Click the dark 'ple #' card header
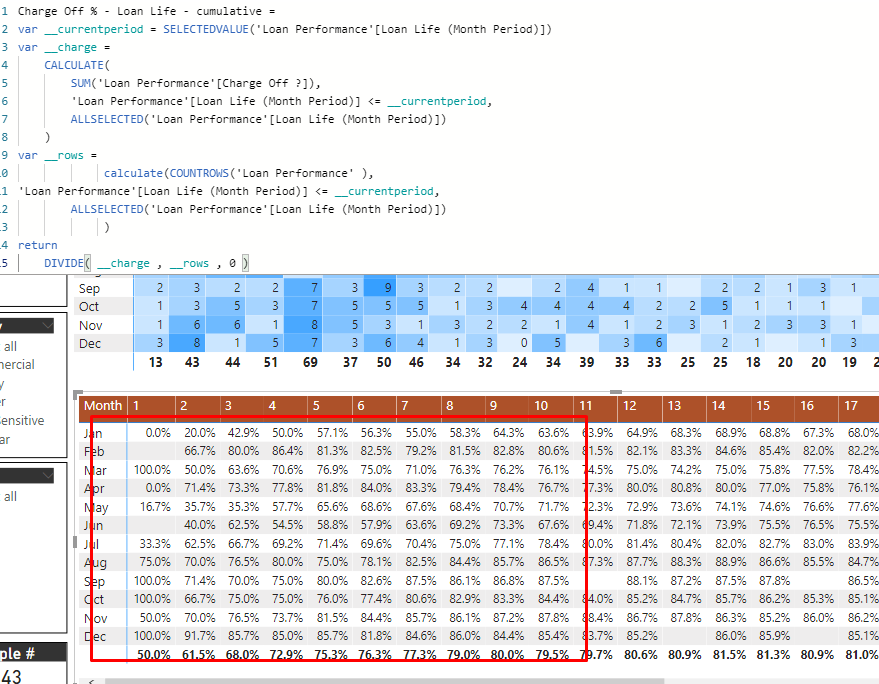879x684 pixels. pos(33,653)
